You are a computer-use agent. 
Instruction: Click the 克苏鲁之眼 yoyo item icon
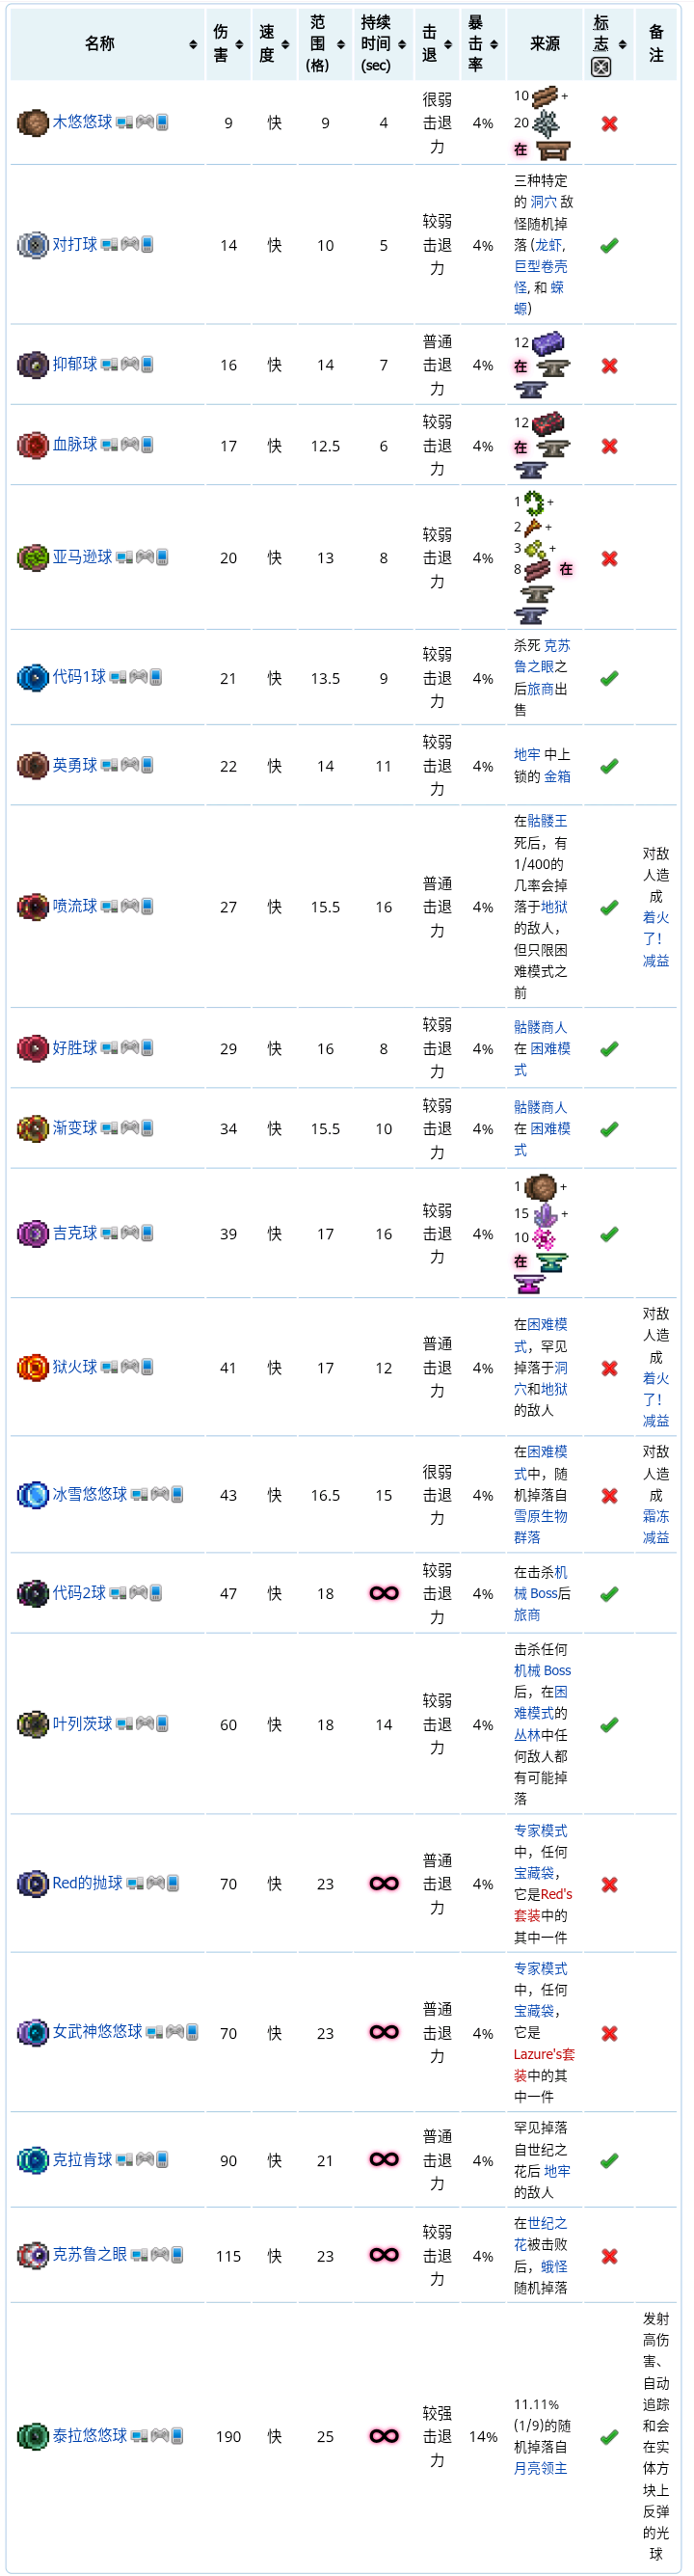point(32,2255)
